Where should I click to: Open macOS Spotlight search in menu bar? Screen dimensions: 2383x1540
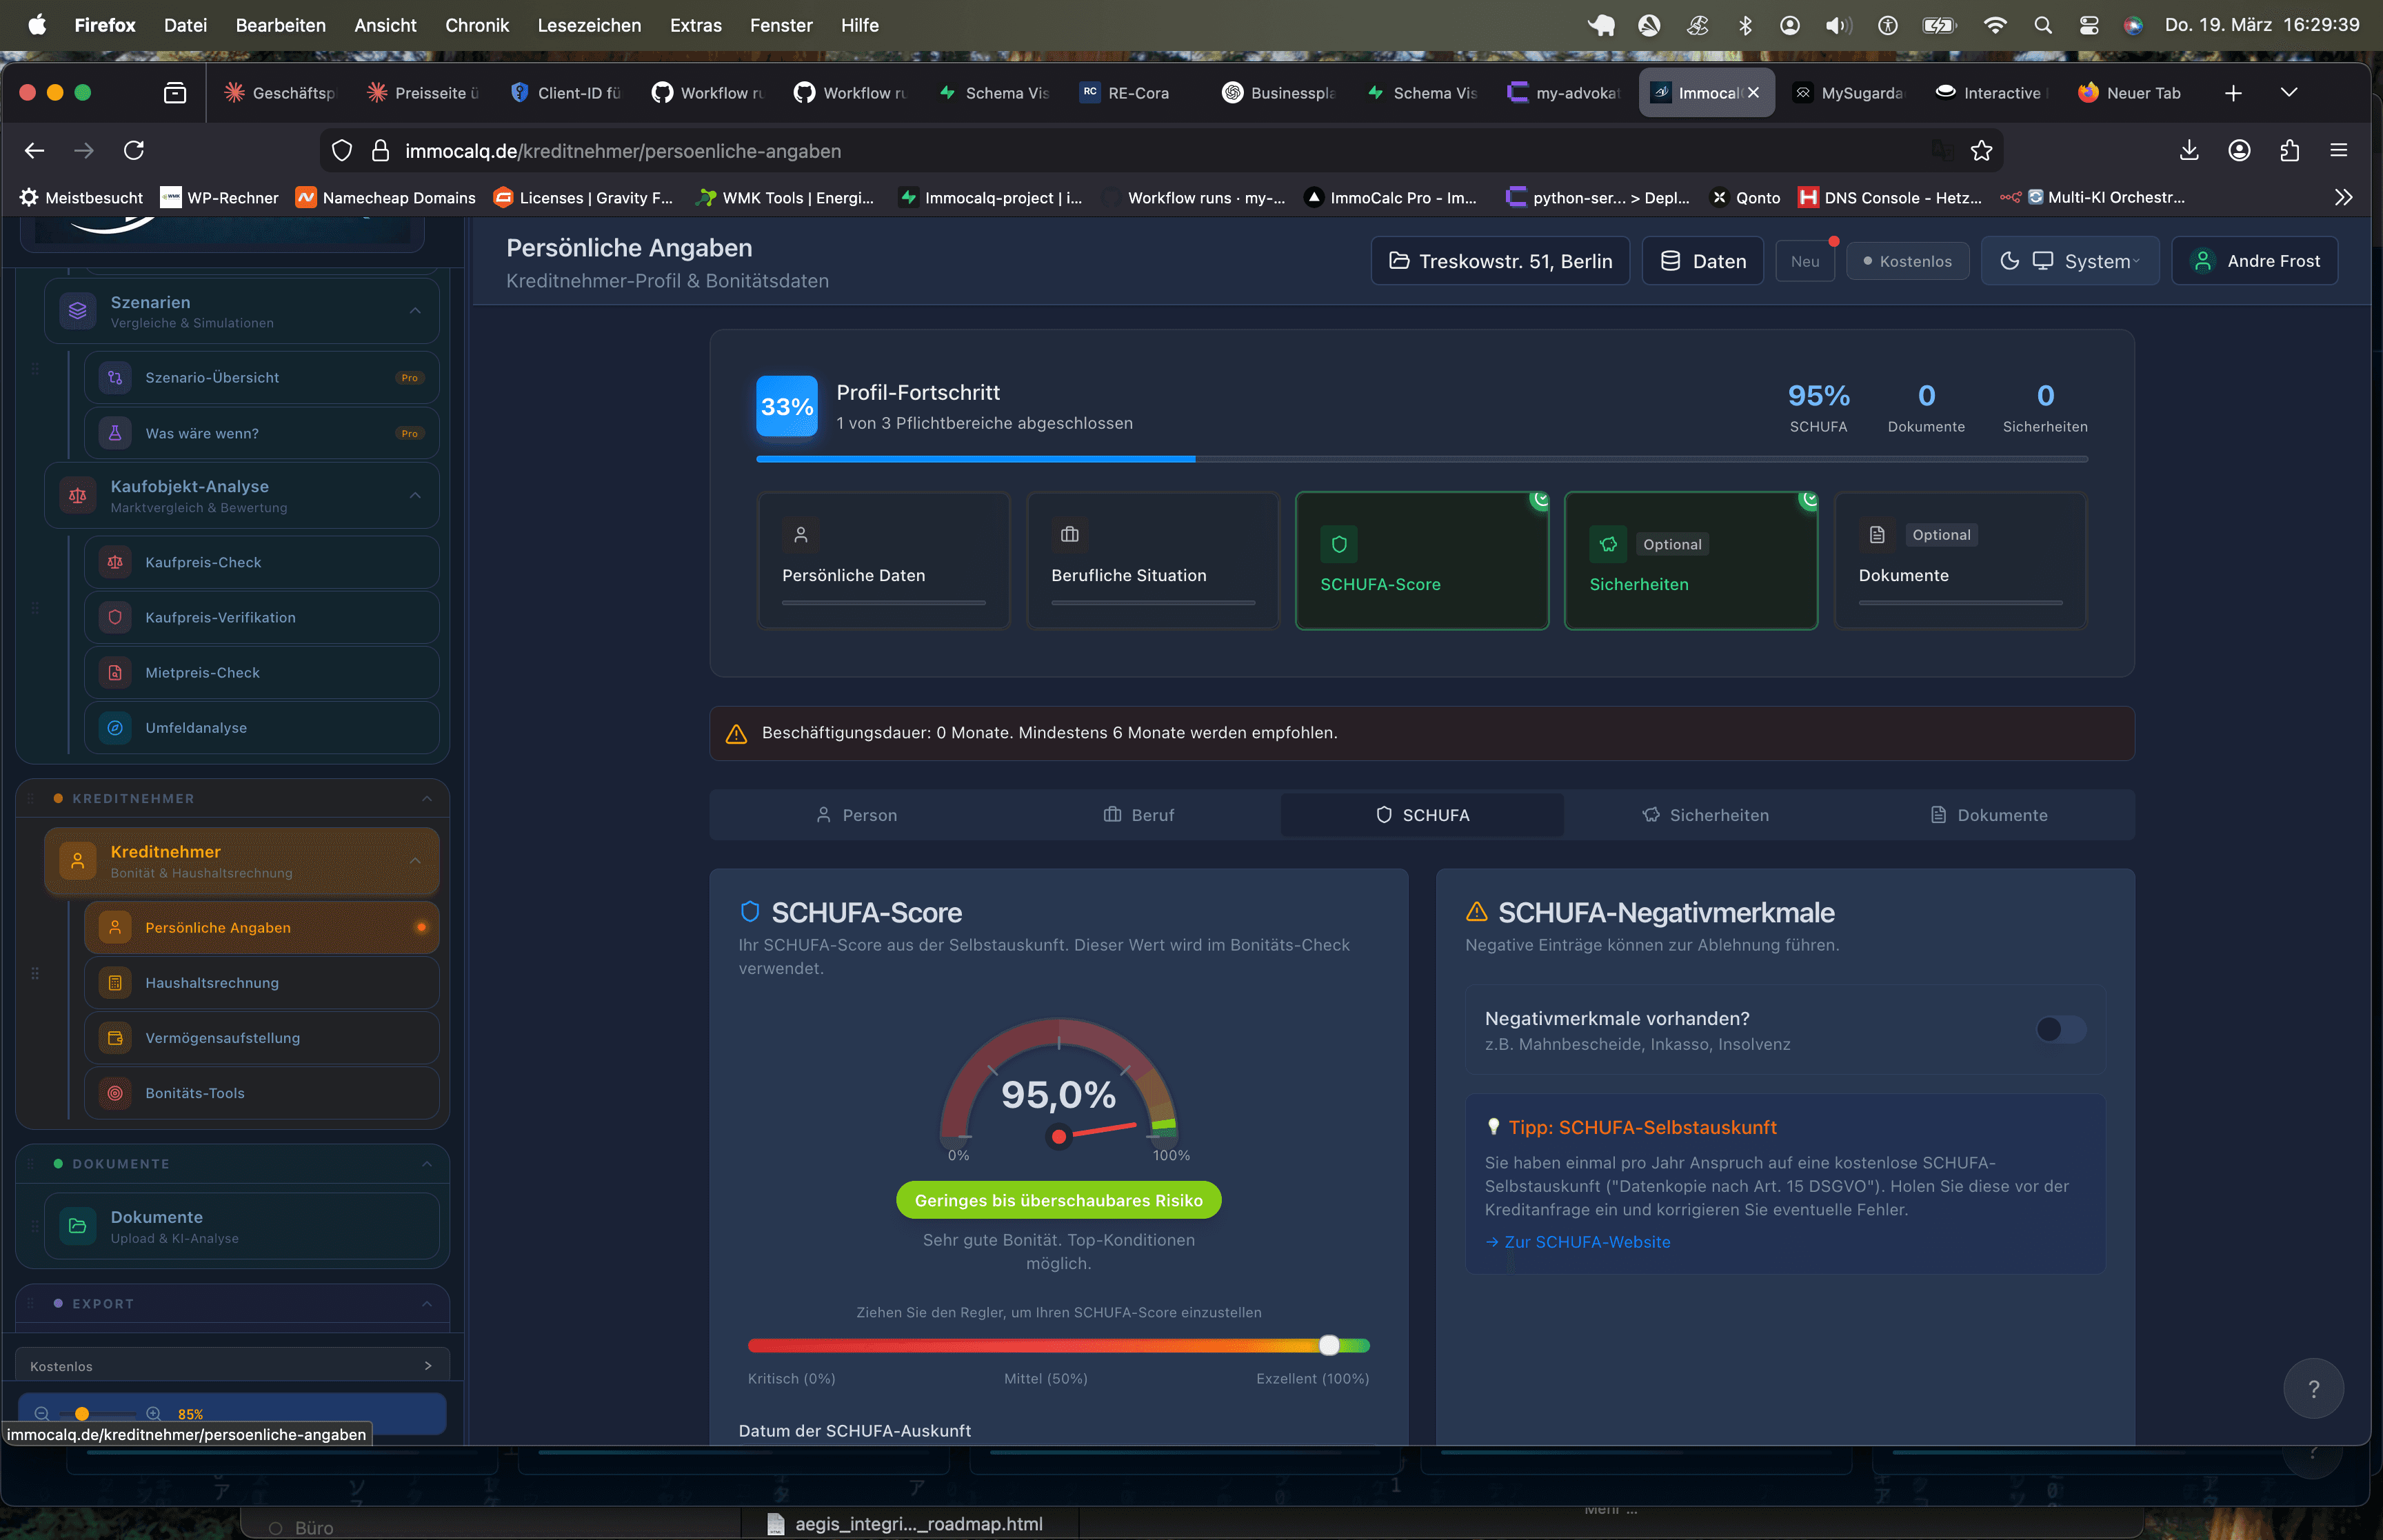(2043, 25)
